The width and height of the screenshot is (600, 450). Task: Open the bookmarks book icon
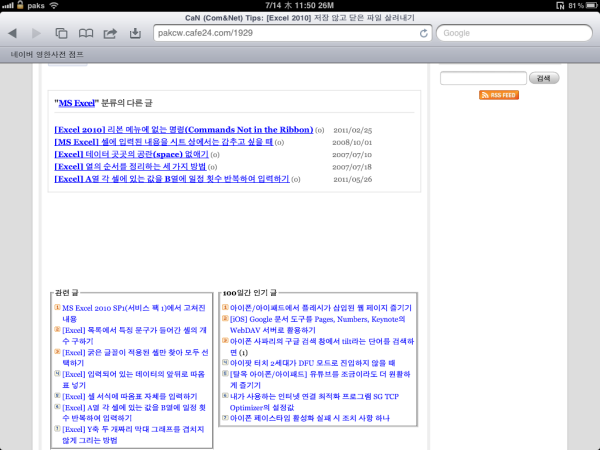[86, 33]
